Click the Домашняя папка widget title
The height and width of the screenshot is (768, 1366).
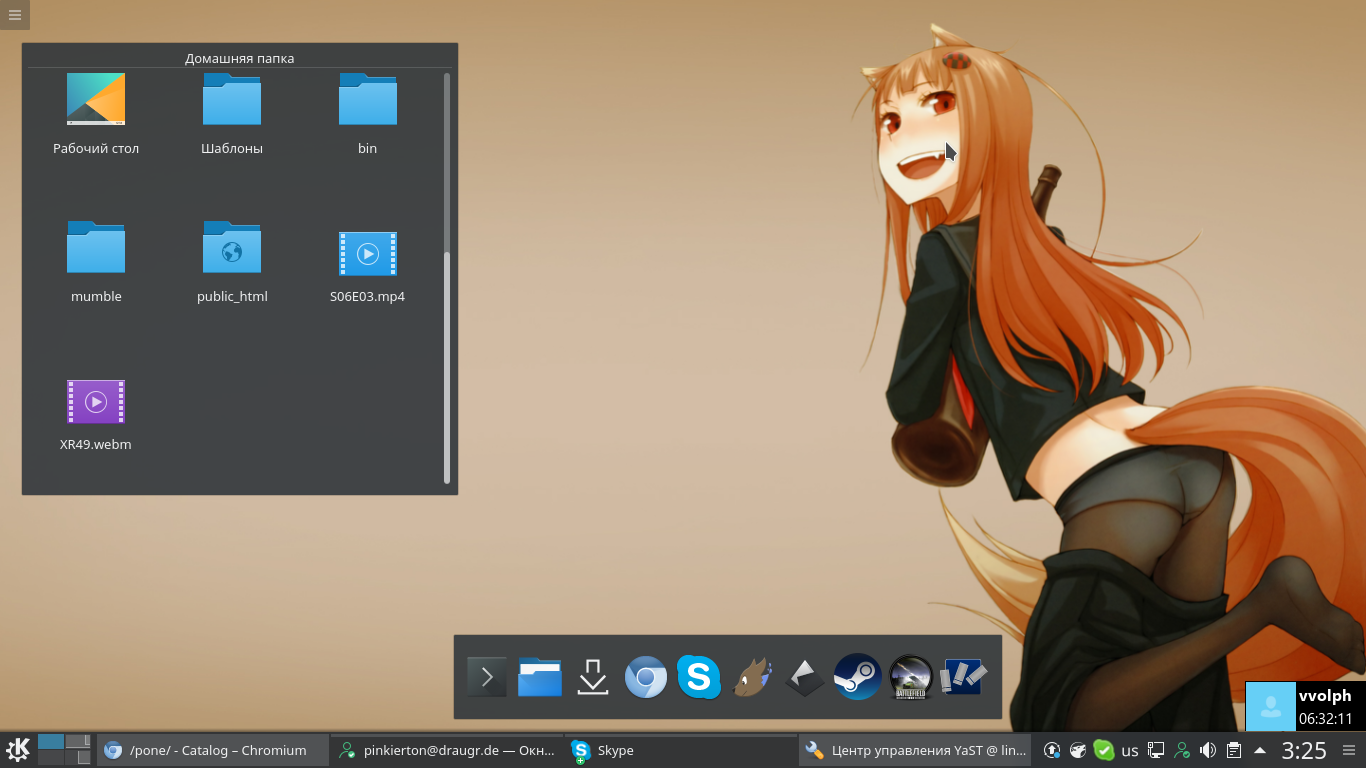pyautogui.click(x=240, y=58)
